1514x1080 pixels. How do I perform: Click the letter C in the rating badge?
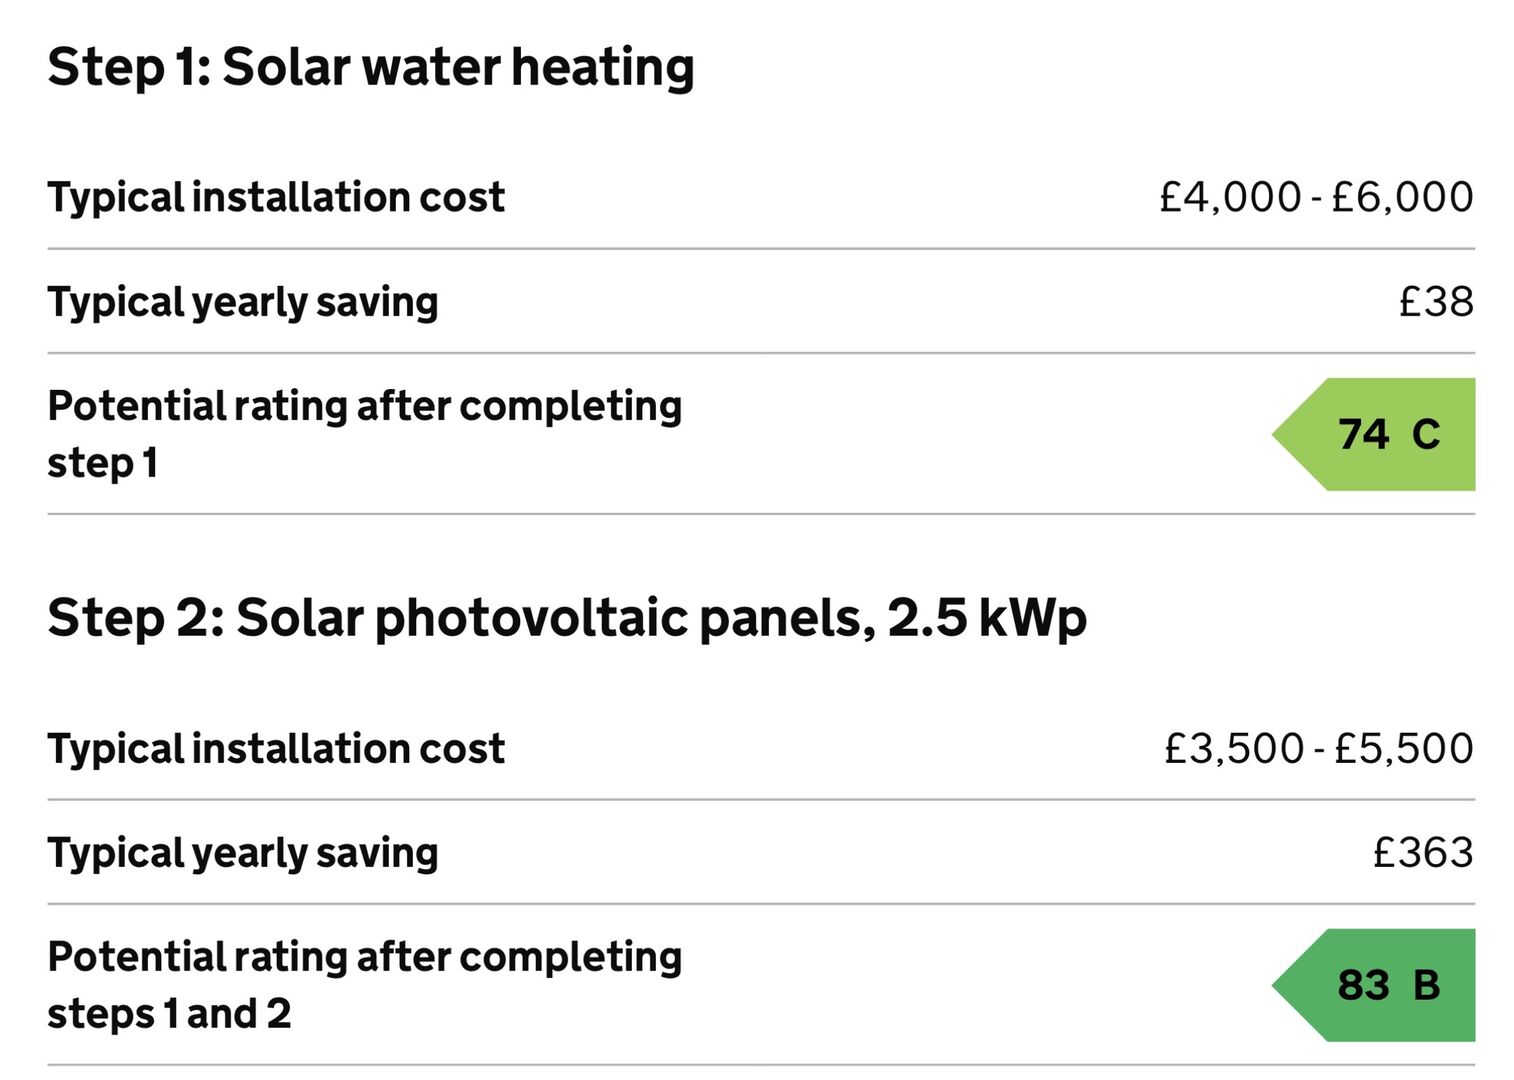click(x=1426, y=435)
